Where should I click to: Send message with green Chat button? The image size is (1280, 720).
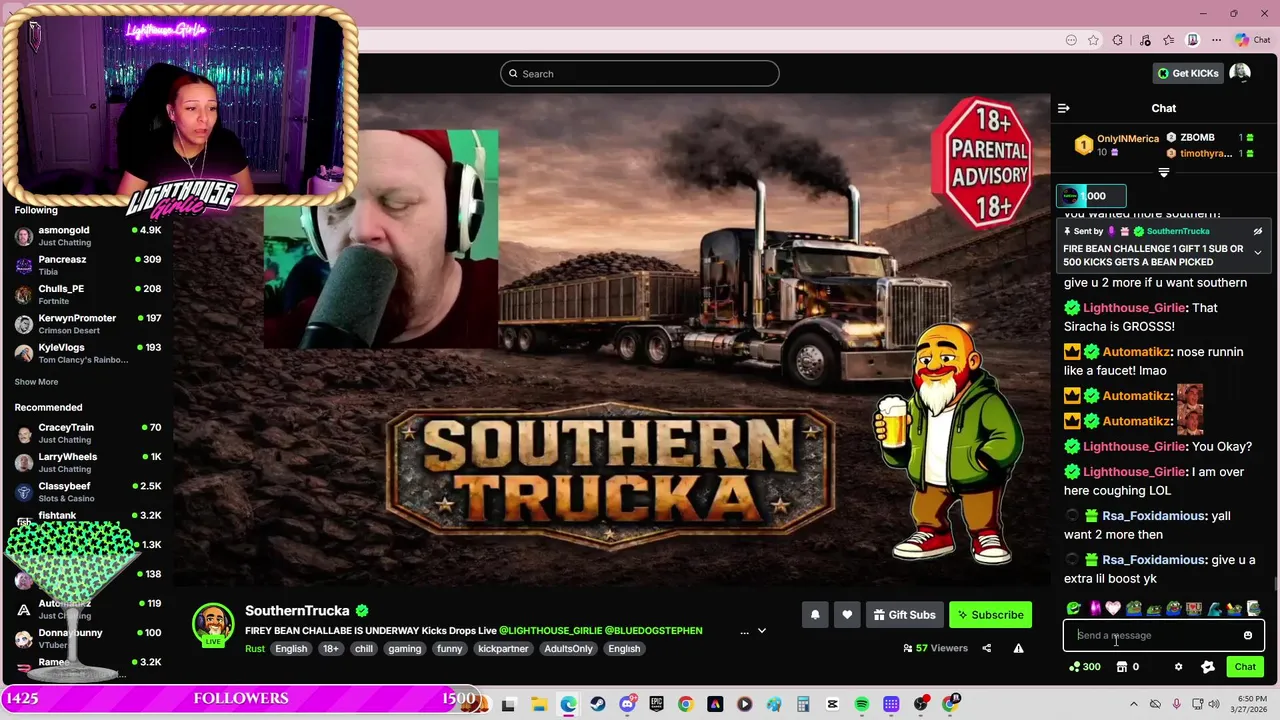(1245, 667)
